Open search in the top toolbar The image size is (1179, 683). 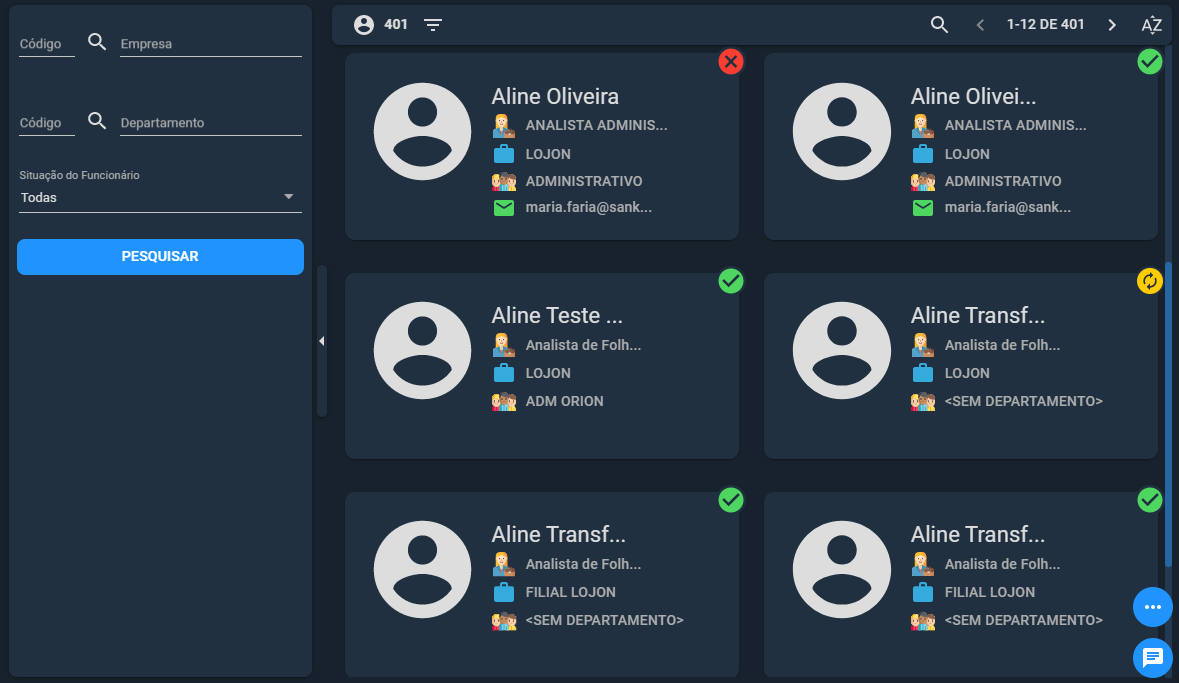tap(939, 25)
